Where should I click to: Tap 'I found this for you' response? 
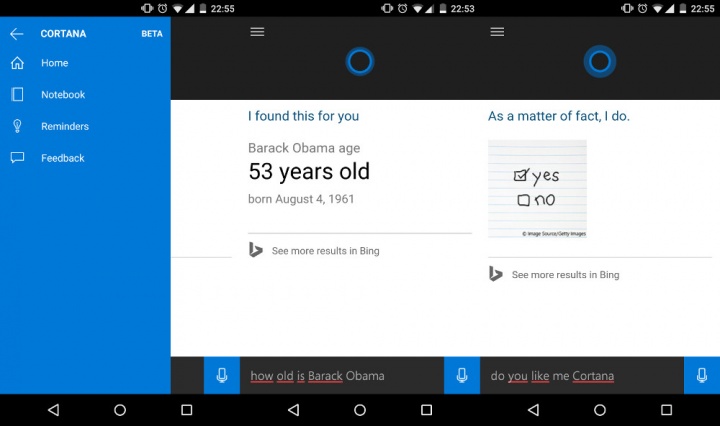coord(304,116)
